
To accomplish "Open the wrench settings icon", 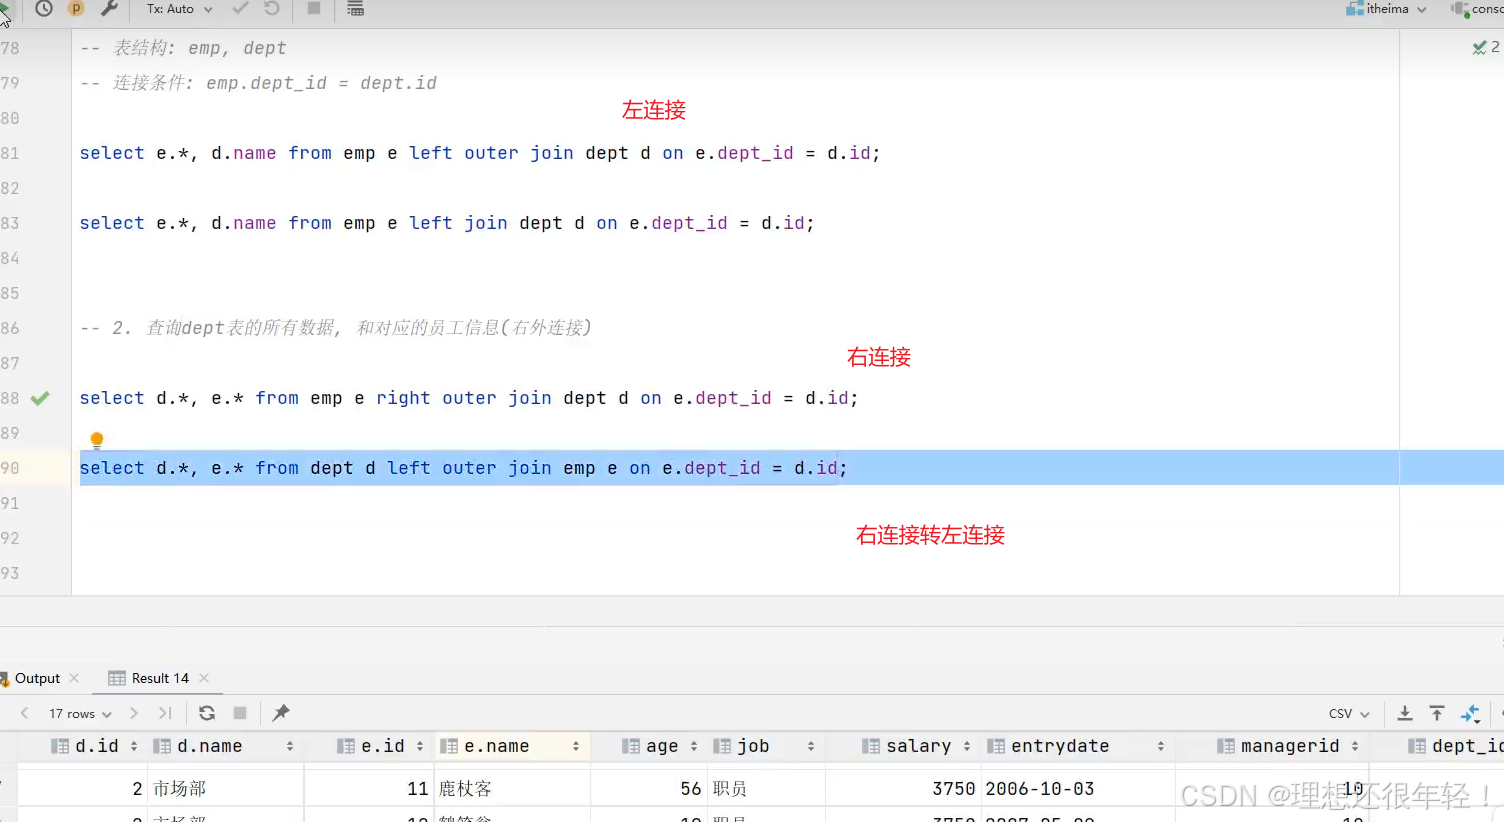I will coord(110,9).
